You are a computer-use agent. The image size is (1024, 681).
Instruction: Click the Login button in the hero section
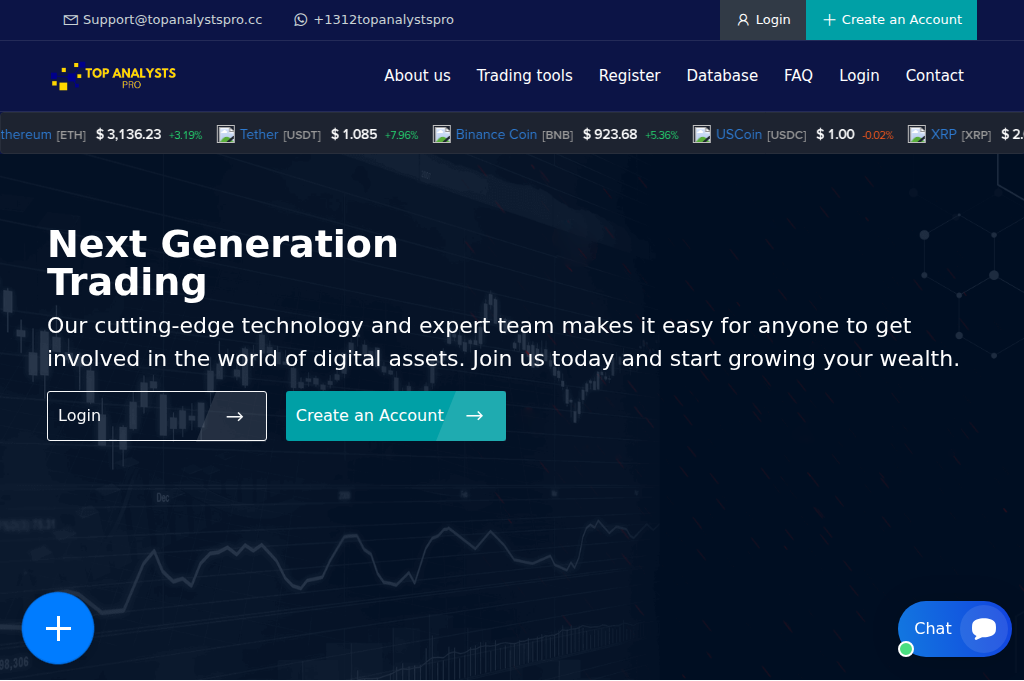157,416
